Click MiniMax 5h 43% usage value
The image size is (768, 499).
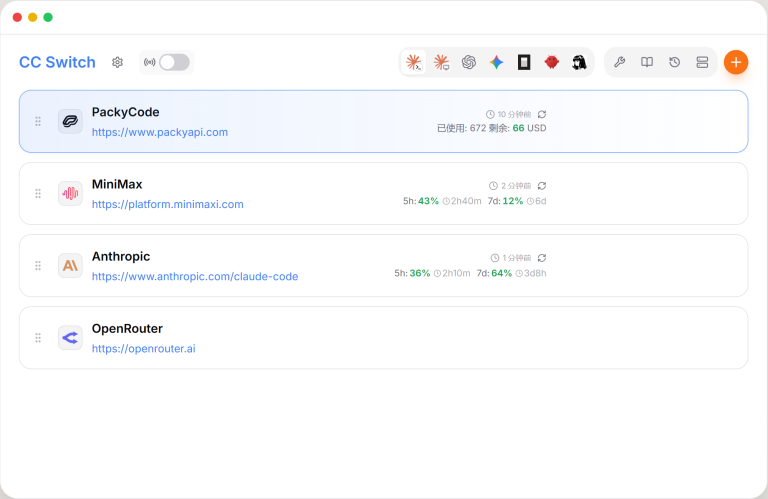click(x=428, y=201)
